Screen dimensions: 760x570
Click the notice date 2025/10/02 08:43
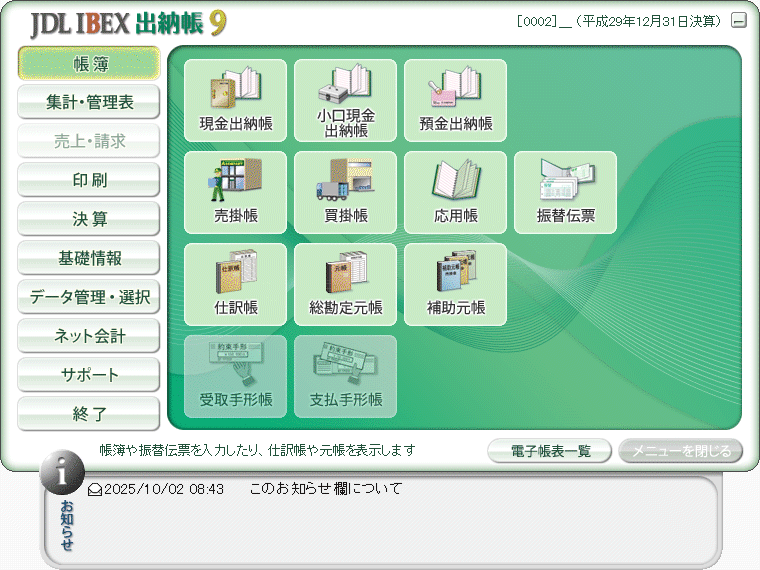click(x=164, y=489)
